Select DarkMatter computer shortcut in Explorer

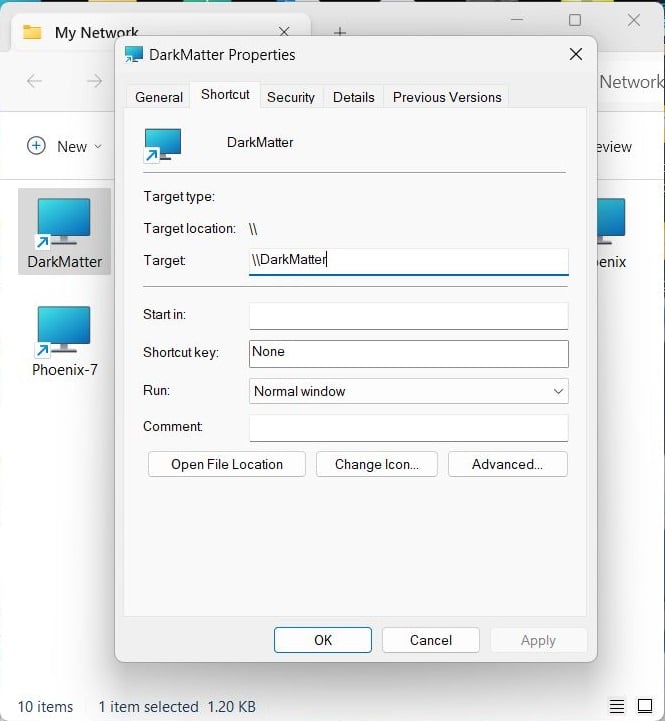[x=64, y=232]
